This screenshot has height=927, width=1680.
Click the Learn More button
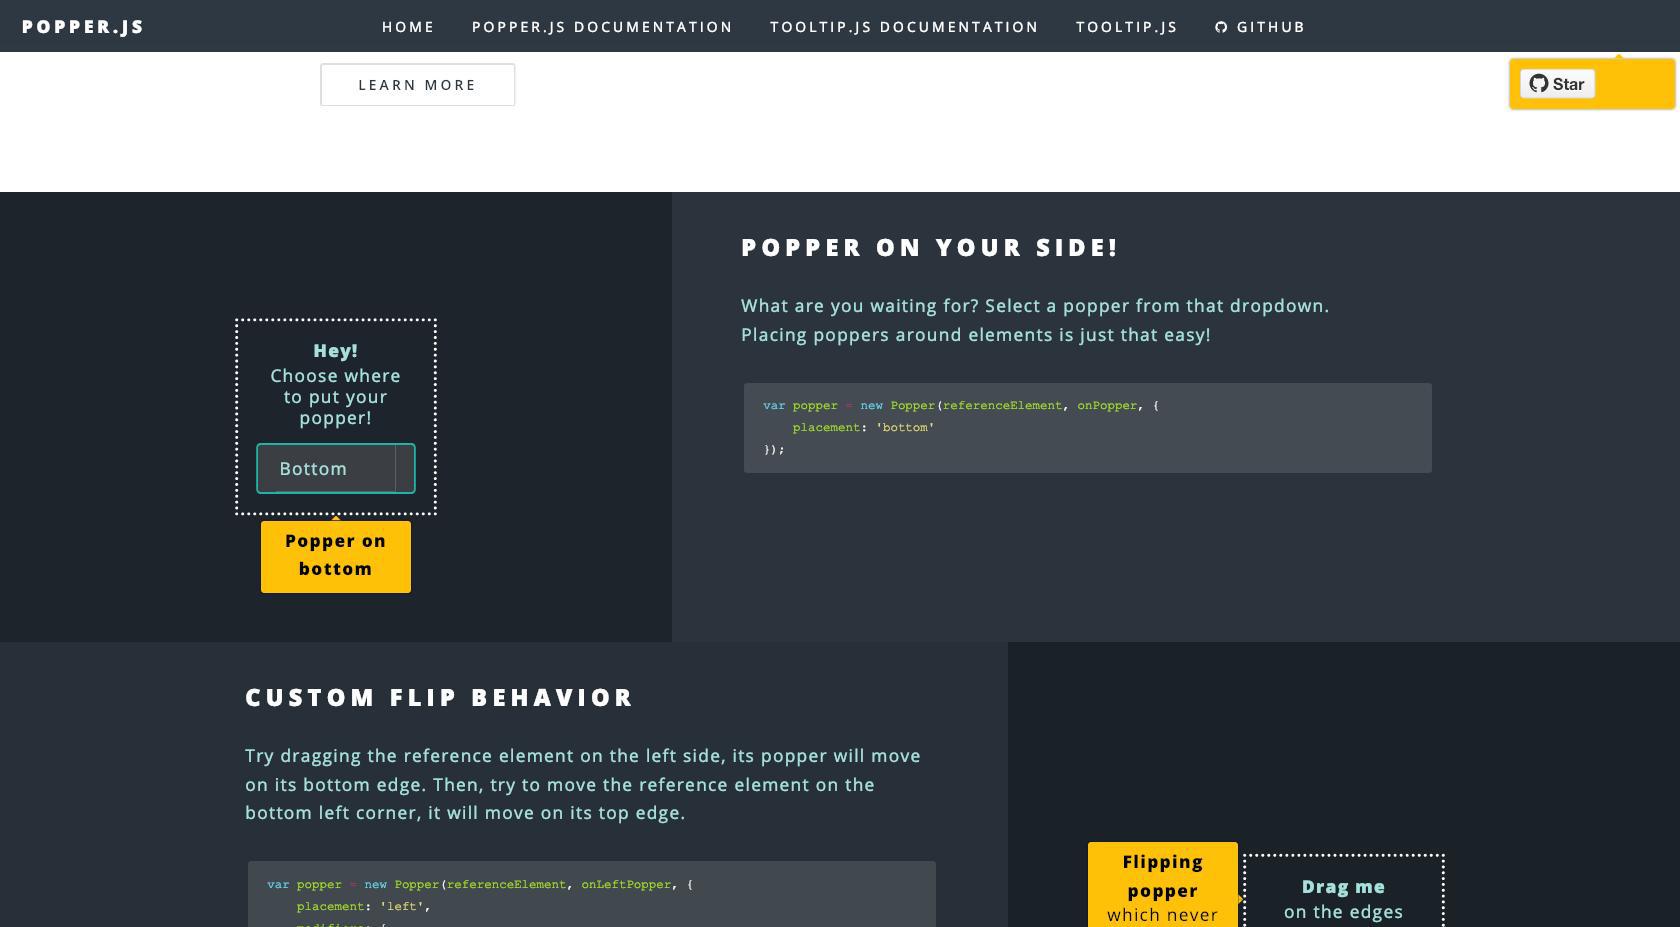[x=417, y=85]
